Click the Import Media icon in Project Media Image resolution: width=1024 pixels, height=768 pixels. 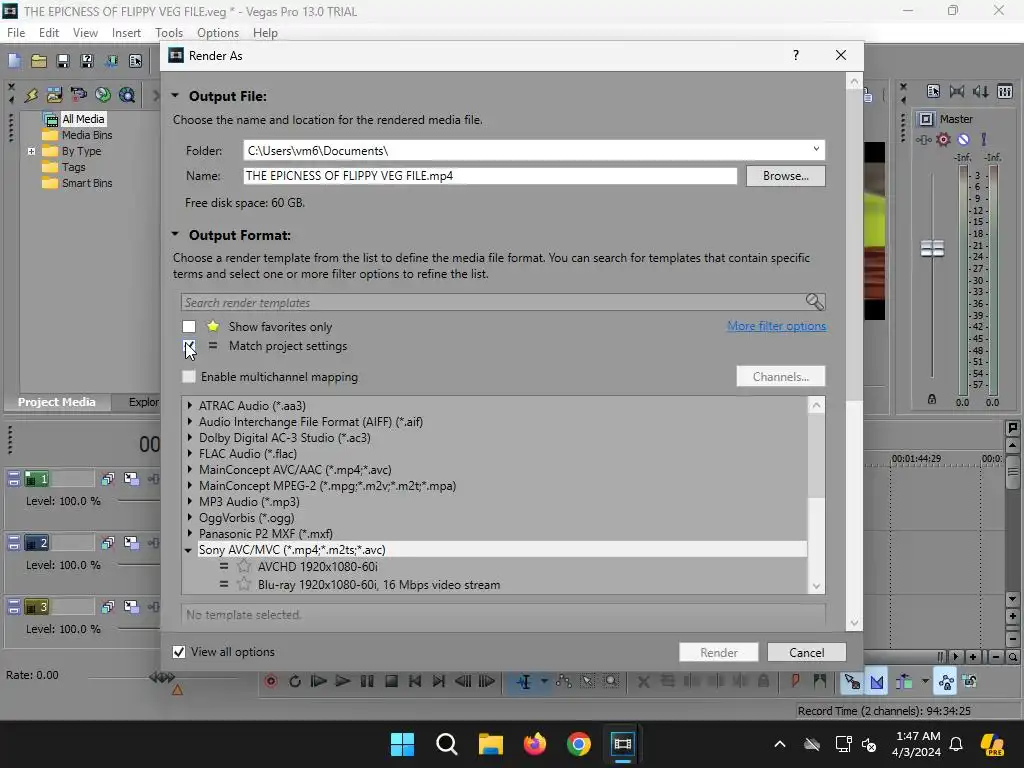click(54, 95)
